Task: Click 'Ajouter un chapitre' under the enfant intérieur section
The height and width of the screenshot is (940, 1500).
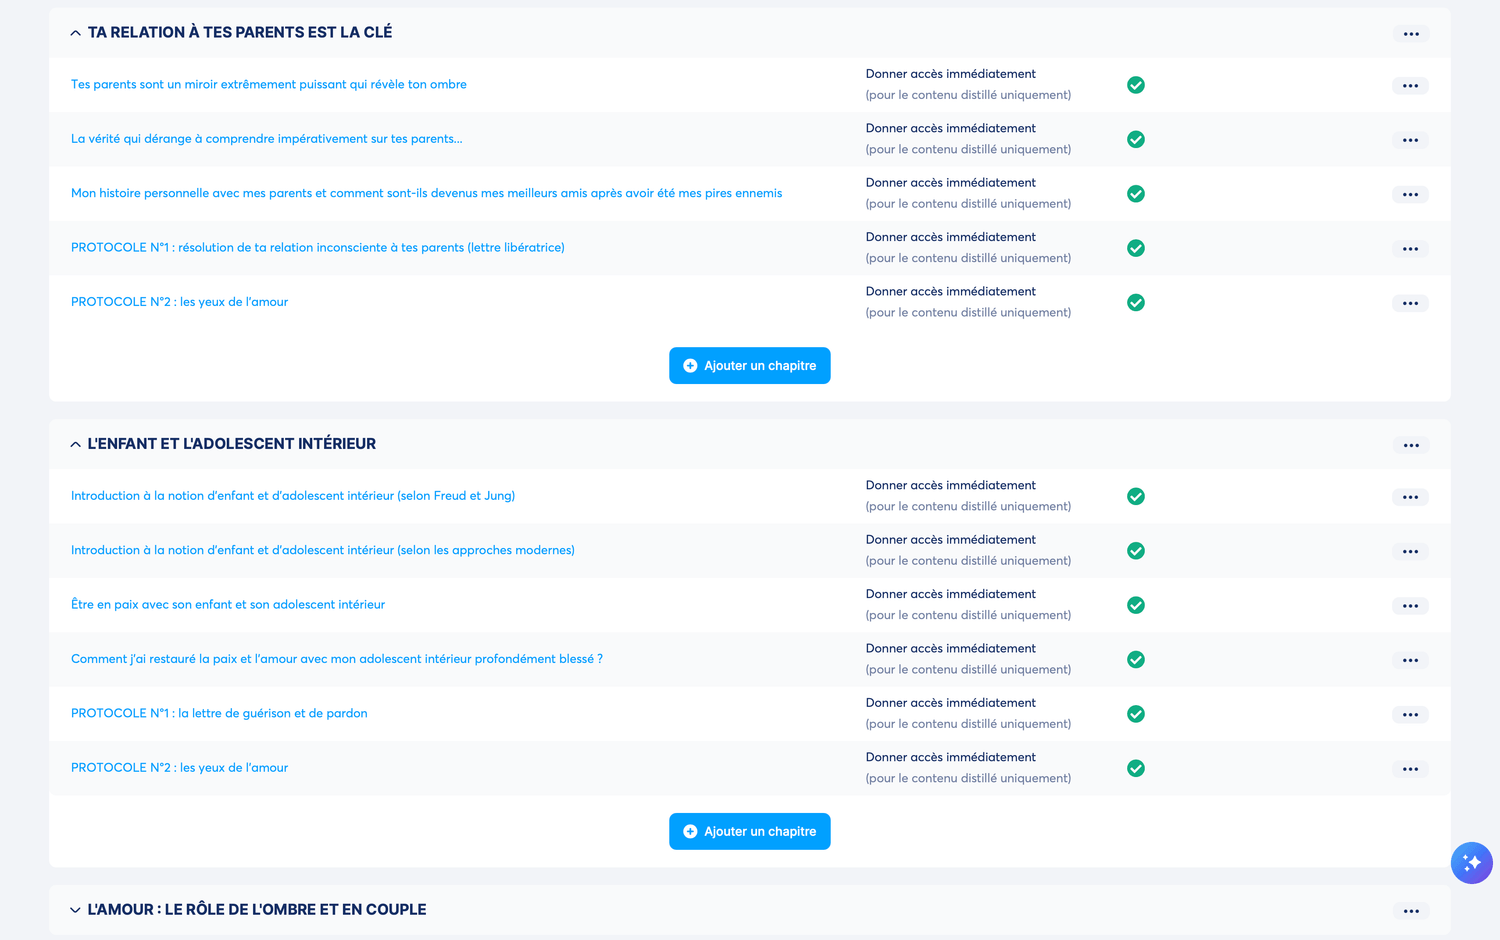Action: [750, 832]
